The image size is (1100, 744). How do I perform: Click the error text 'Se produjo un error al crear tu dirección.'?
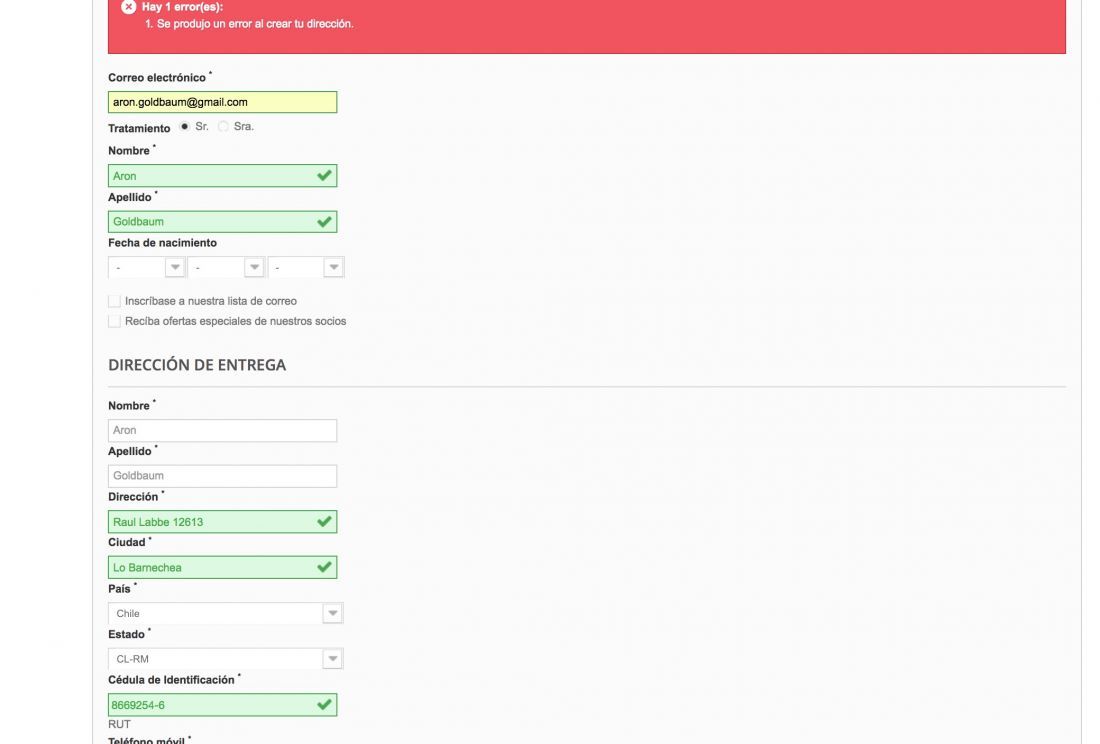pos(255,24)
